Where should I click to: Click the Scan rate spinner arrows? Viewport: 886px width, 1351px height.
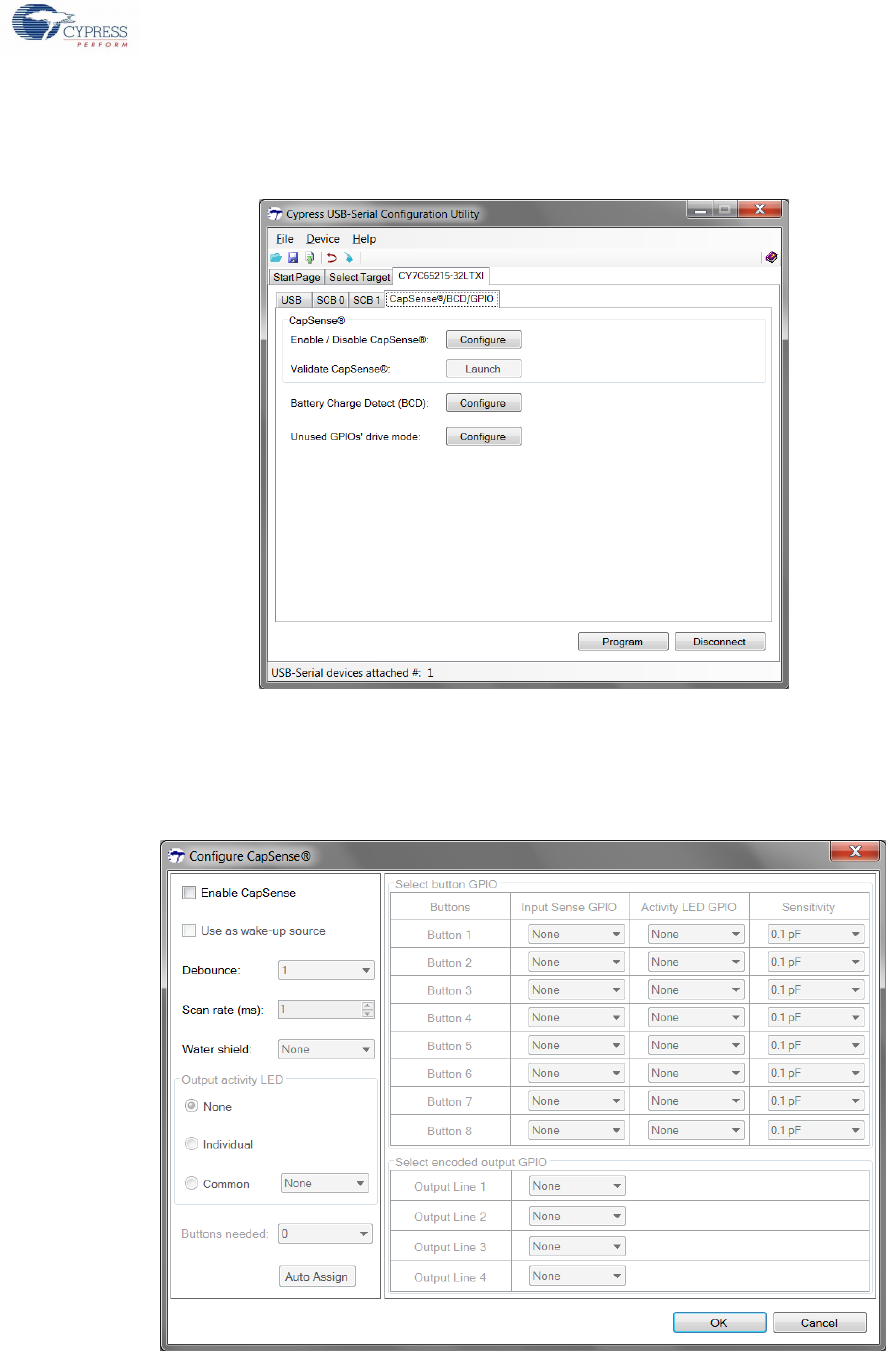pos(367,1009)
